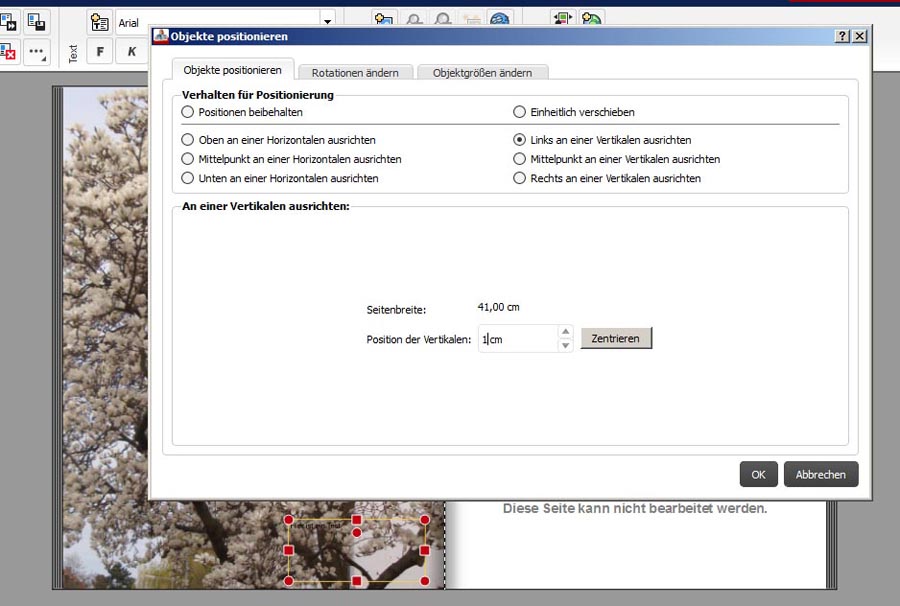Screen dimensions: 900x606
Task: Select 'Oben an einer Horizontalen ausrichten'
Action: (x=187, y=141)
